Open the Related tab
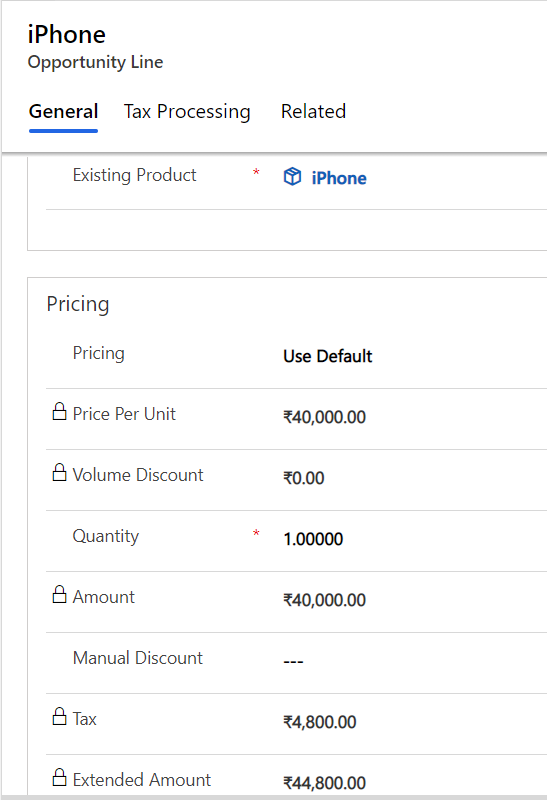 click(313, 111)
